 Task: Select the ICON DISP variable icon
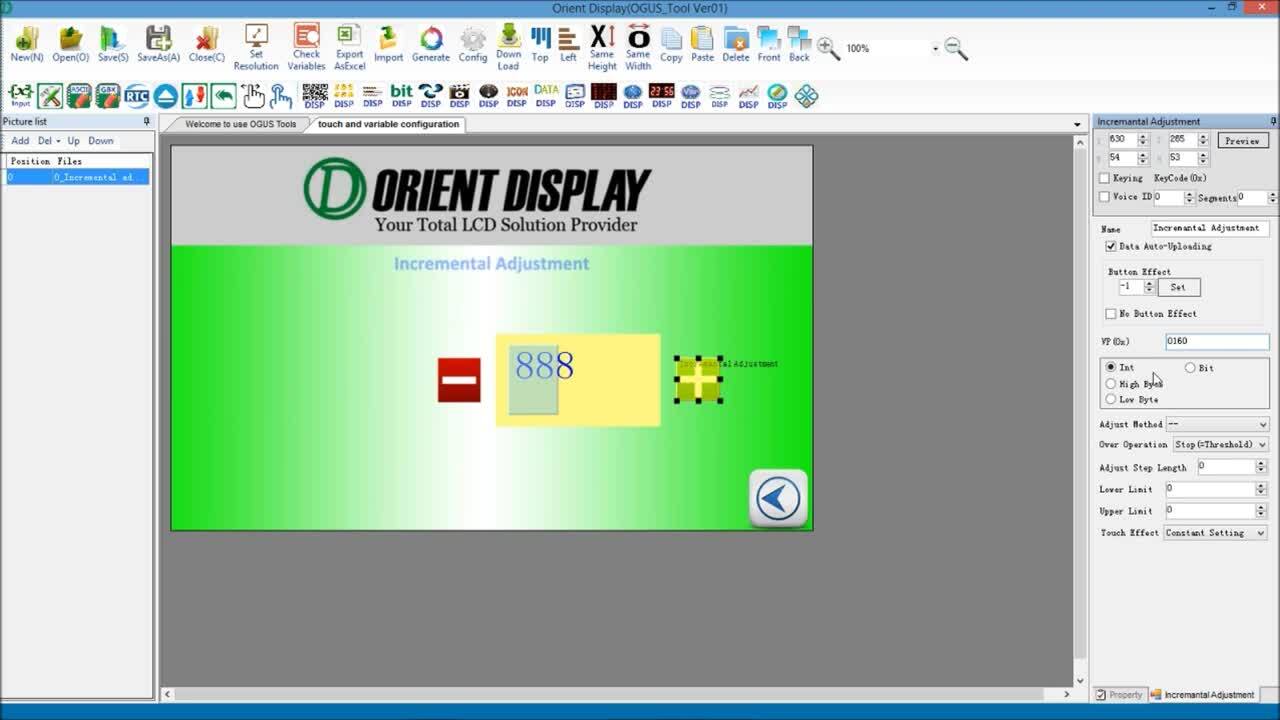(517, 96)
